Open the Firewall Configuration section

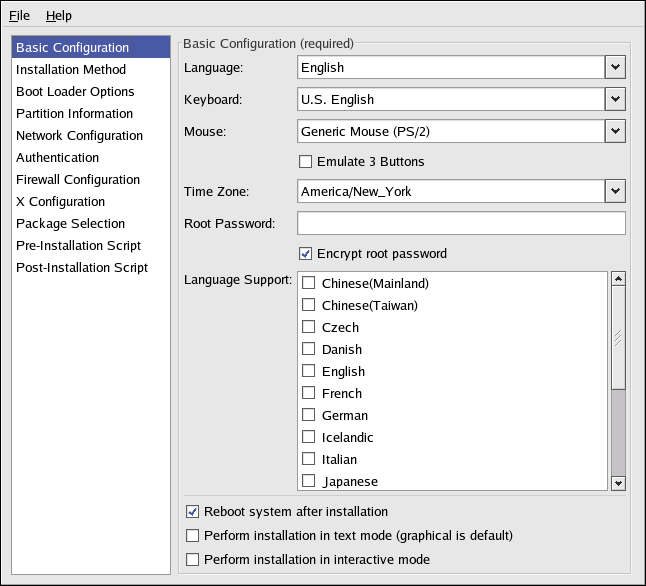78,180
